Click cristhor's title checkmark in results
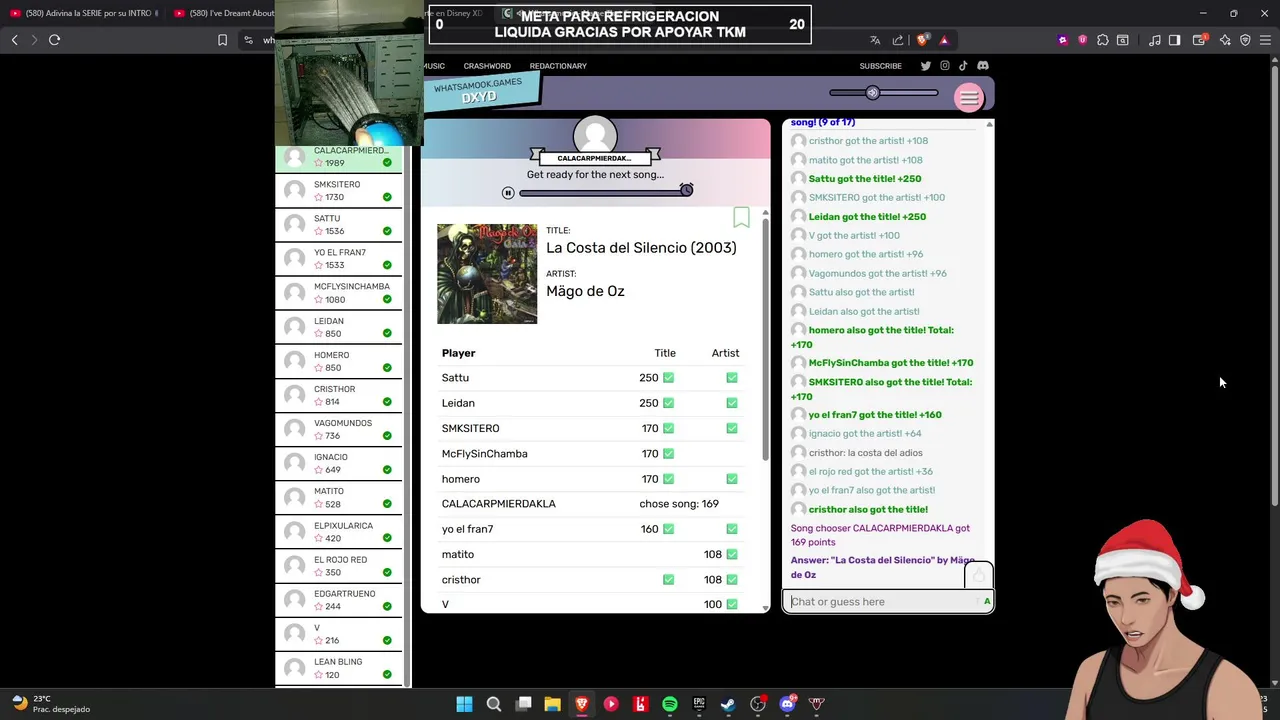 click(x=668, y=580)
